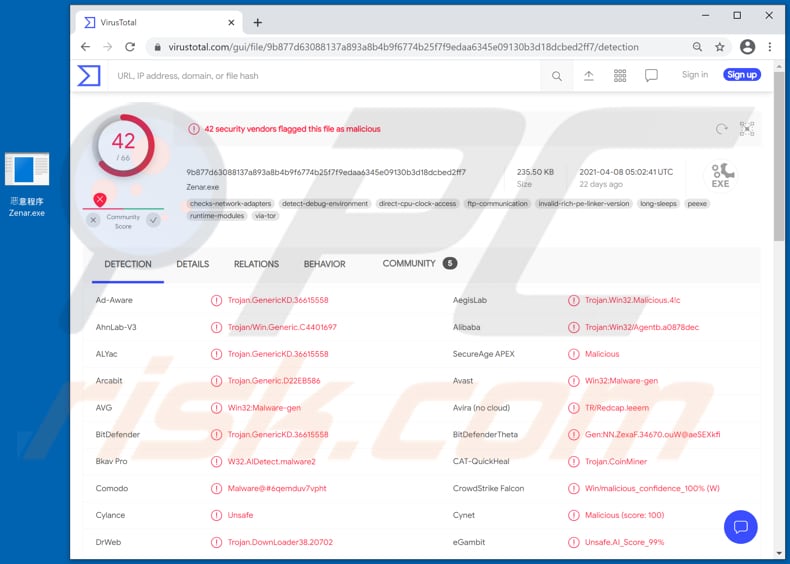Click the EXE file type icon

coord(721,176)
